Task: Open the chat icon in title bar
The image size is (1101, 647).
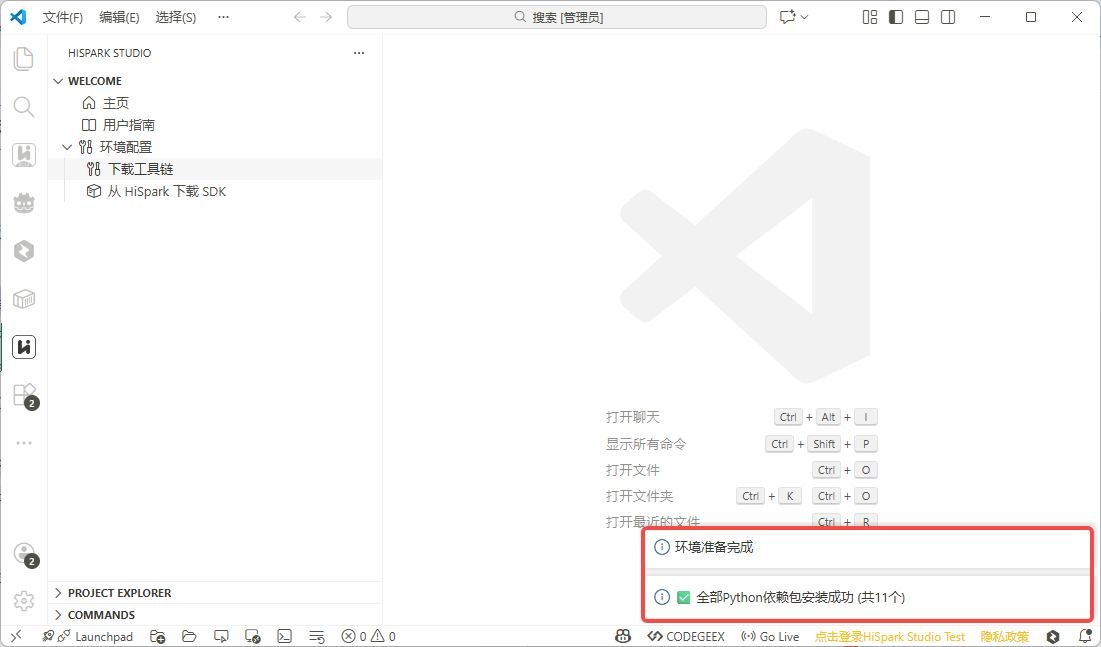Action: (x=788, y=17)
